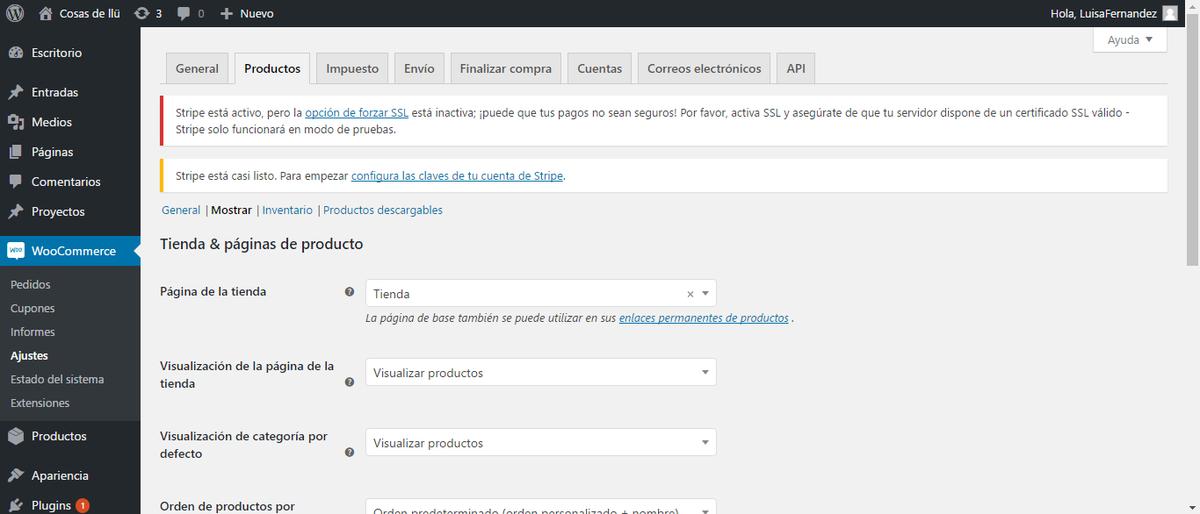Click help icon for Visualización de categoría

click(x=349, y=452)
